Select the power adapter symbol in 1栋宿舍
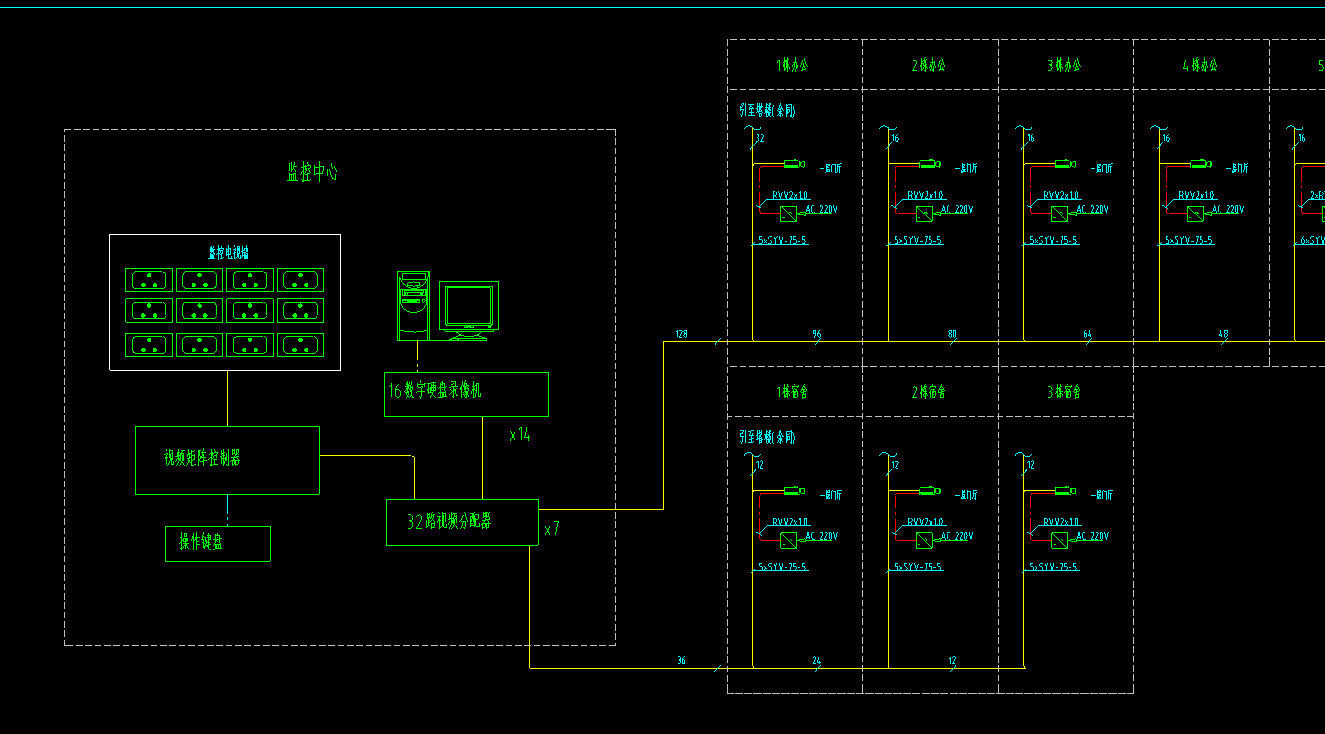The height and width of the screenshot is (734, 1325). (x=789, y=540)
